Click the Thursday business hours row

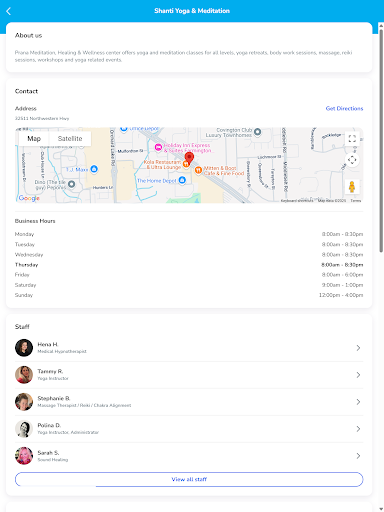tap(189, 265)
